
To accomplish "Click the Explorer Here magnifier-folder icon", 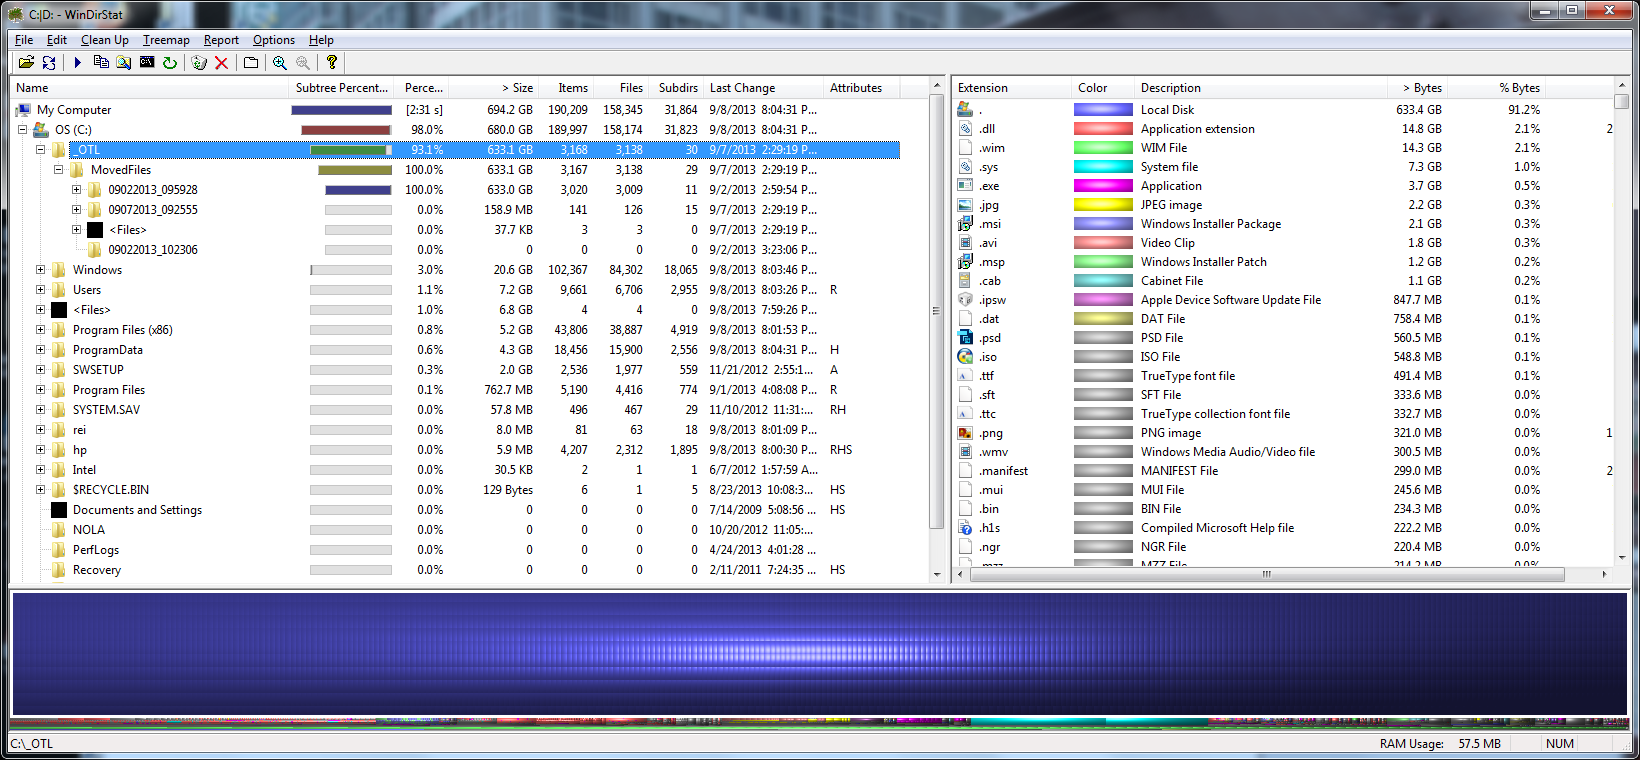I will click(123, 62).
